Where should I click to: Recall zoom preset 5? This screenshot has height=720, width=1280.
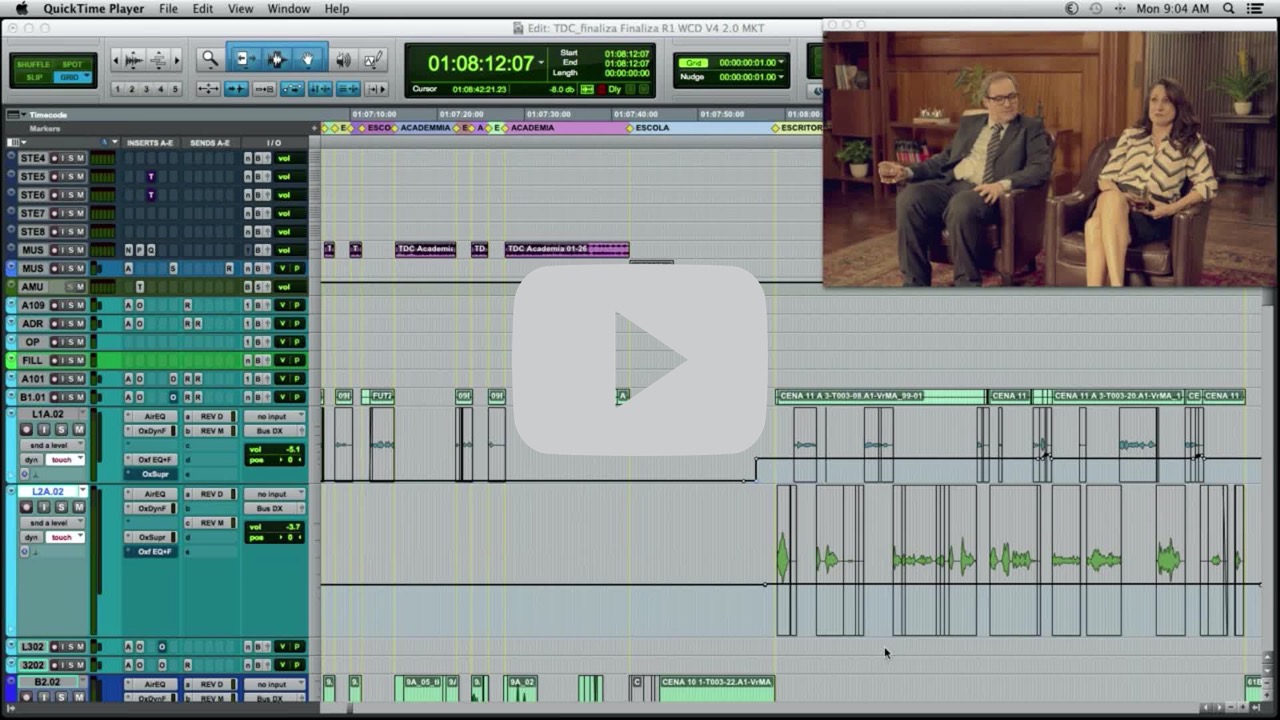175,89
